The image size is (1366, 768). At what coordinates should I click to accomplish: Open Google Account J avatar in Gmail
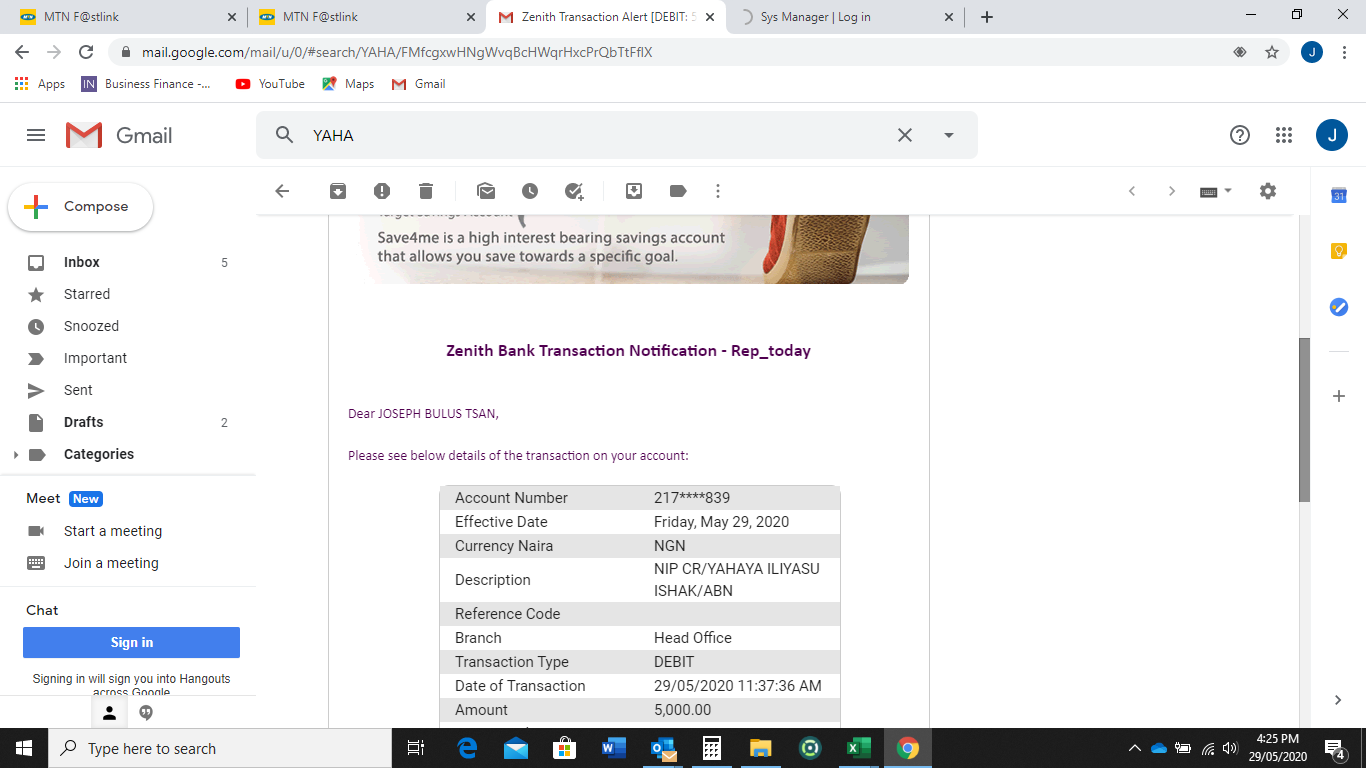point(1332,135)
